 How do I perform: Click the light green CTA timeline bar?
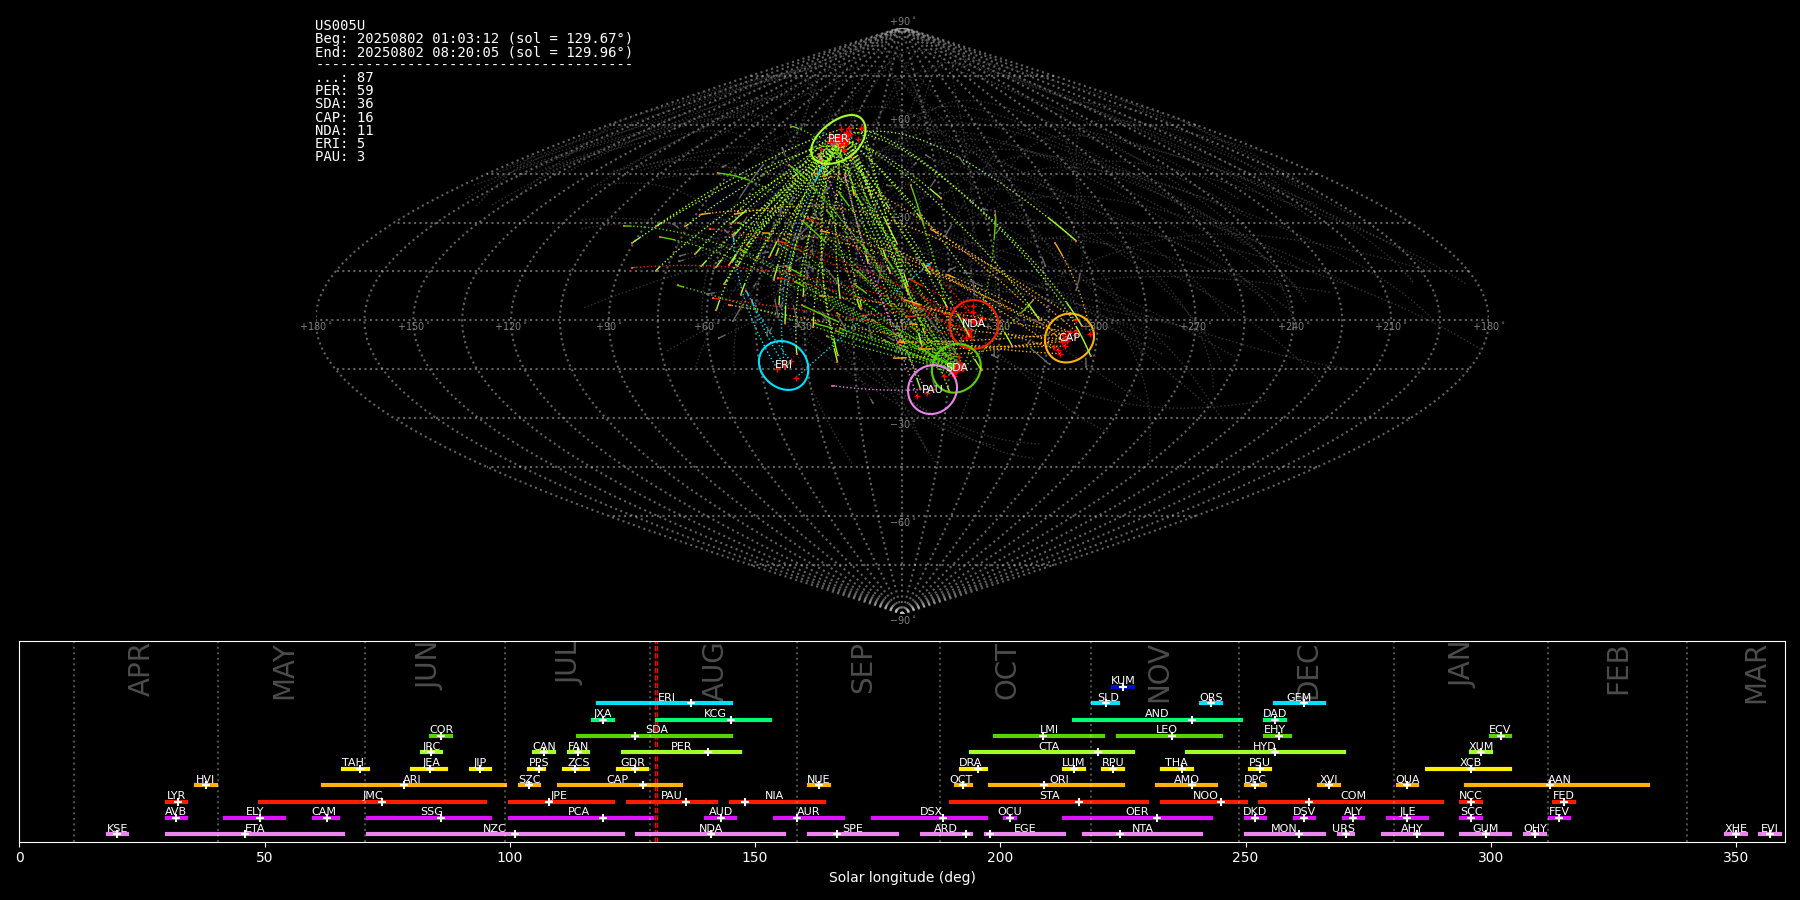coord(1052,752)
